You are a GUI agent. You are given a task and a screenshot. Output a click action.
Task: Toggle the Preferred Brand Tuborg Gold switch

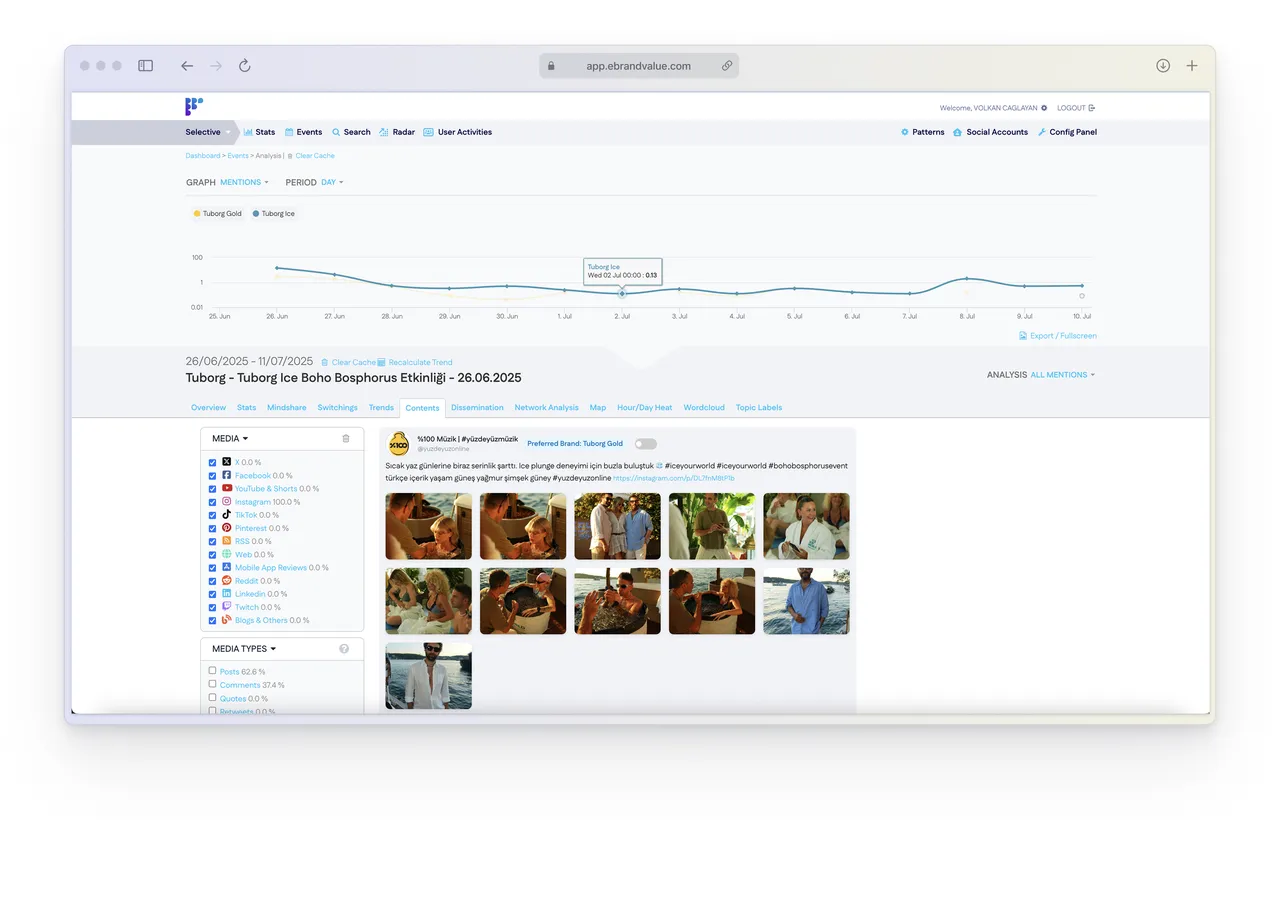point(645,444)
